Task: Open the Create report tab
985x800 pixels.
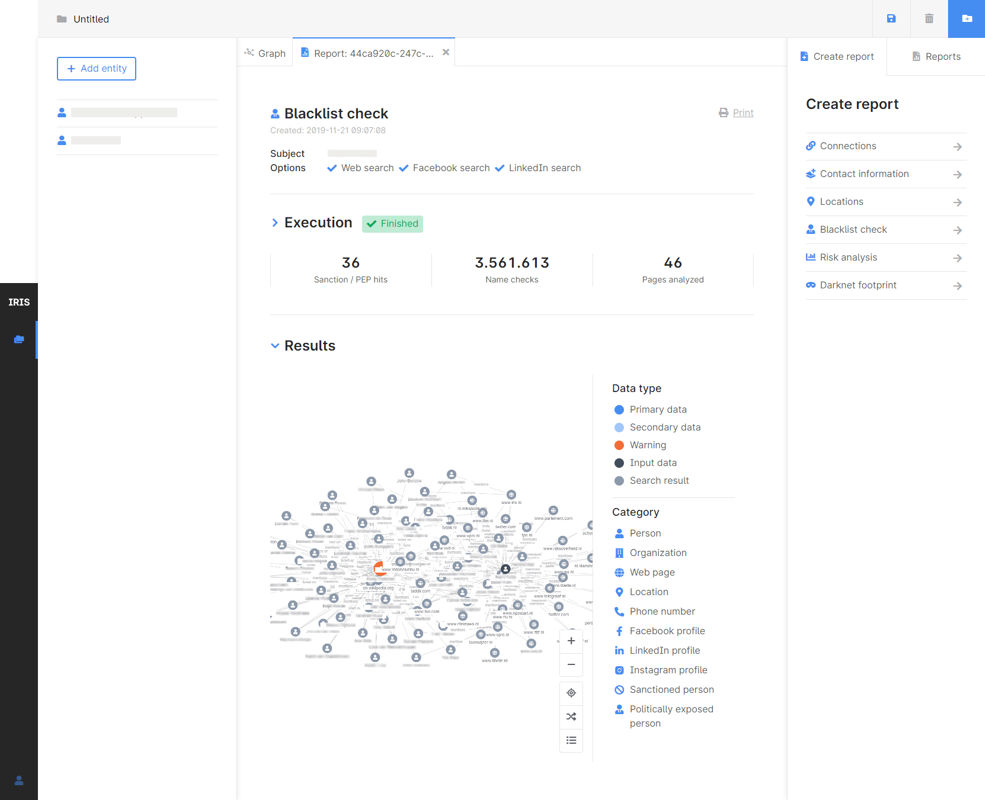Action: coord(837,57)
